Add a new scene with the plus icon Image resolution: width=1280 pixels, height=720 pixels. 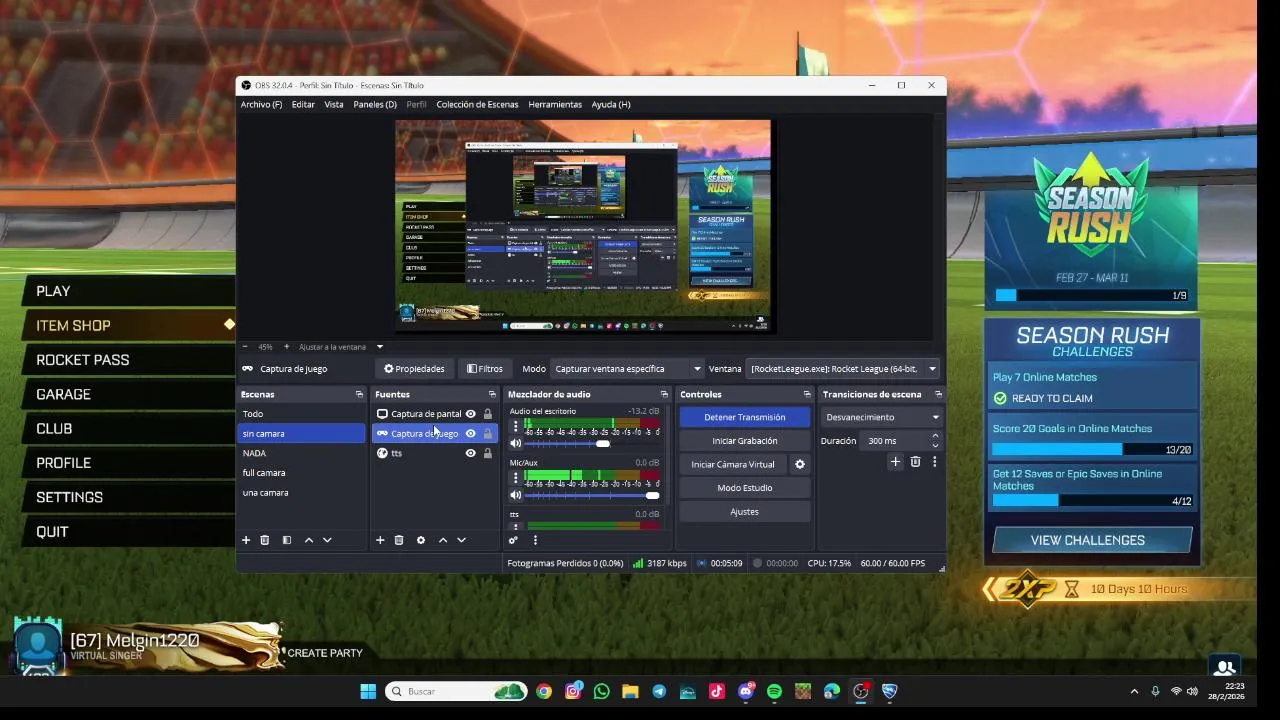246,540
